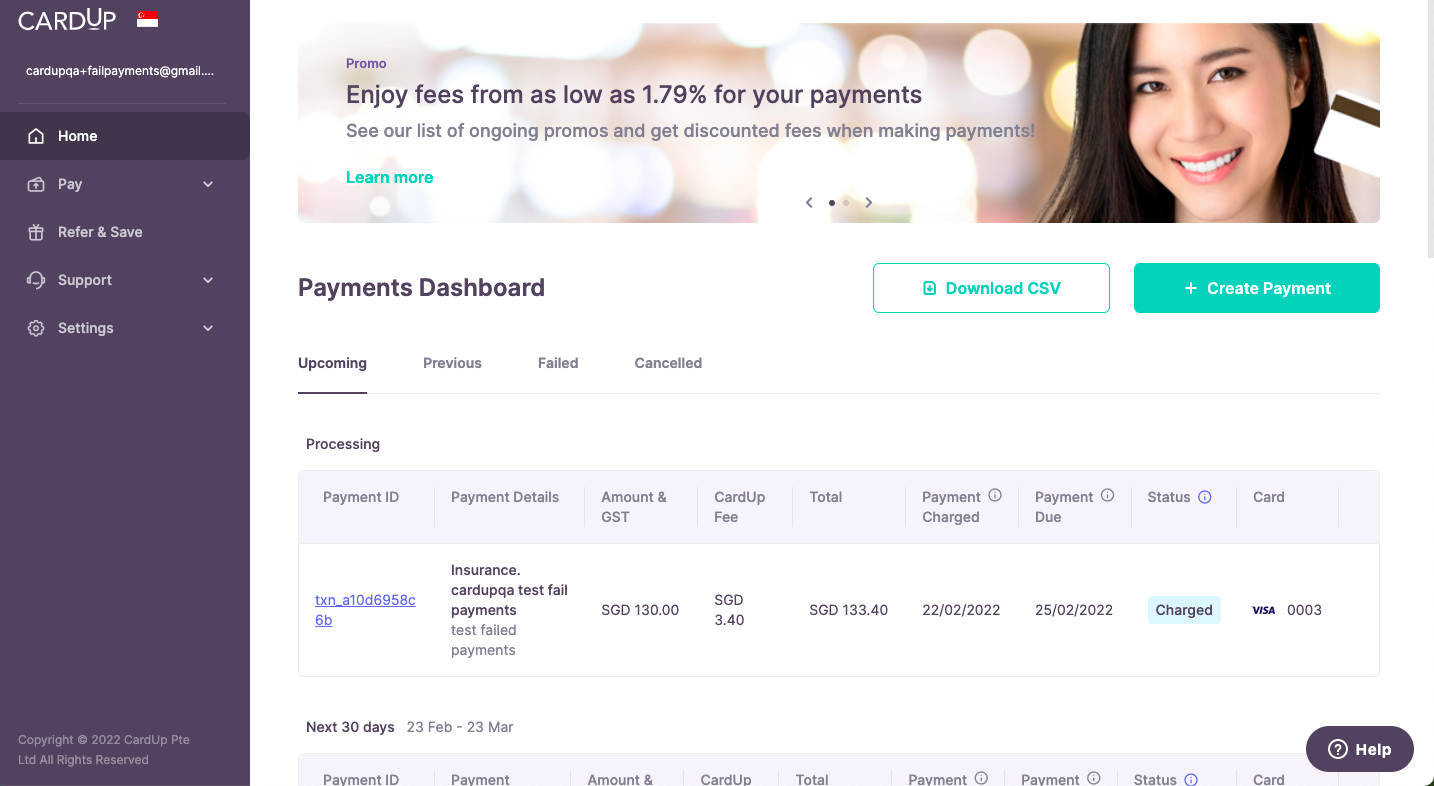1434x786 pixels.
Task: Click the info icon beside Payment Due
Action: pos(1108,495)
